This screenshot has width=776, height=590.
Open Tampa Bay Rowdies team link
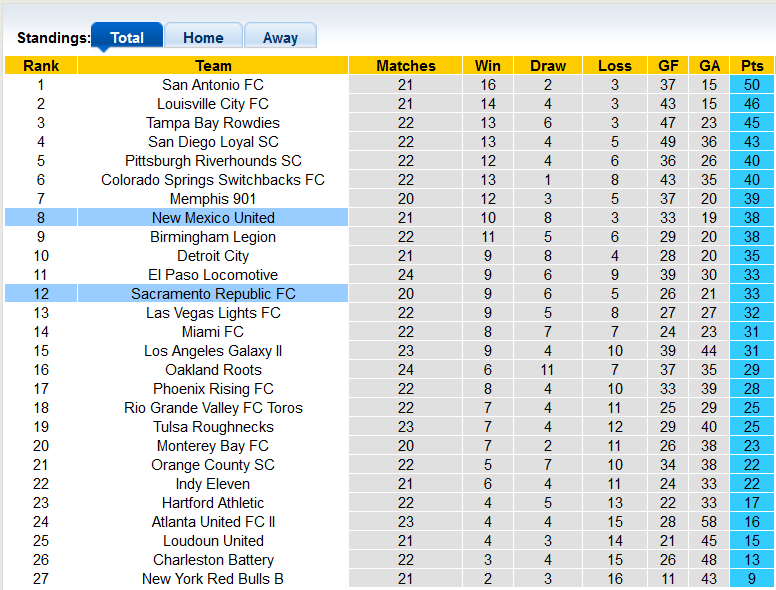coord(213,123)
